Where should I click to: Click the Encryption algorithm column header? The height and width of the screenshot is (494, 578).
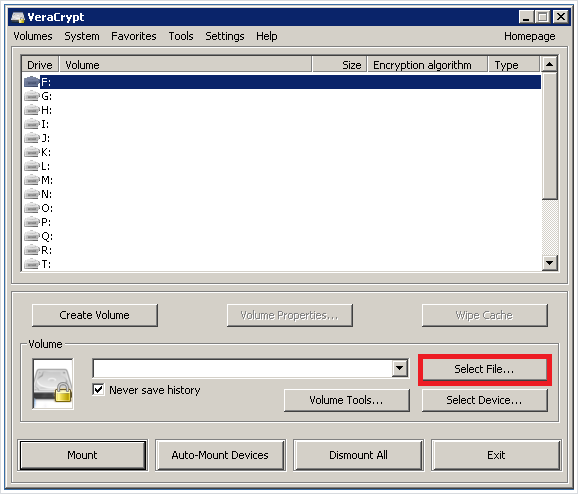428,65
